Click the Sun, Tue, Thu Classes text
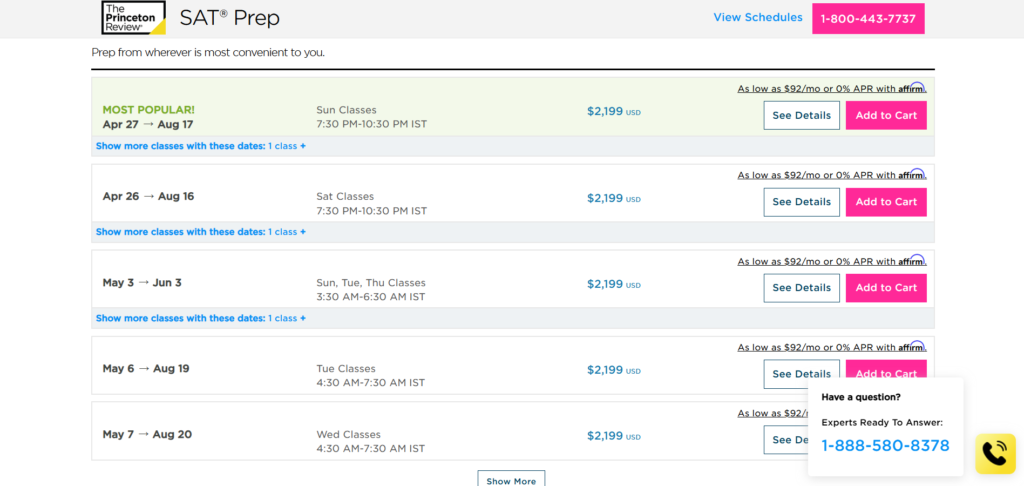This screenshot has height=486, width=1024. (x=371, y=283)
